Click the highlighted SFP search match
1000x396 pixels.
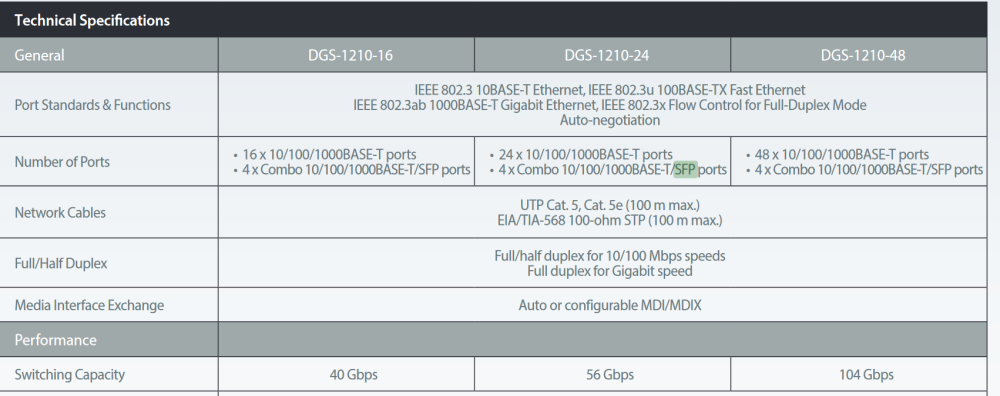click(686, 170)
